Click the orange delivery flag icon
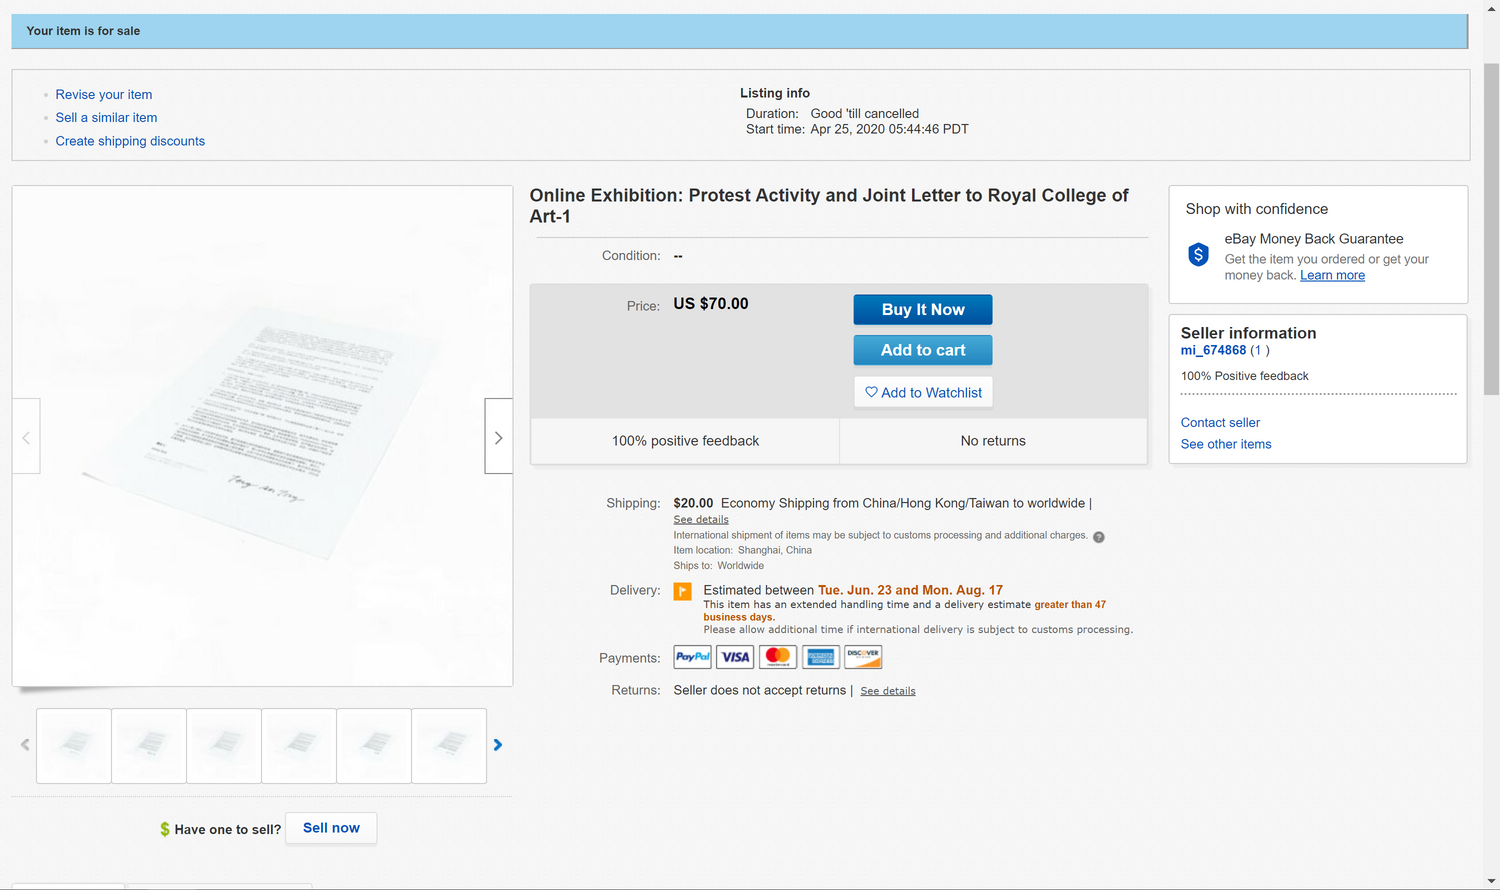Screen dimensions: 1500x890 pyautogui.click(x=683, y=592)
